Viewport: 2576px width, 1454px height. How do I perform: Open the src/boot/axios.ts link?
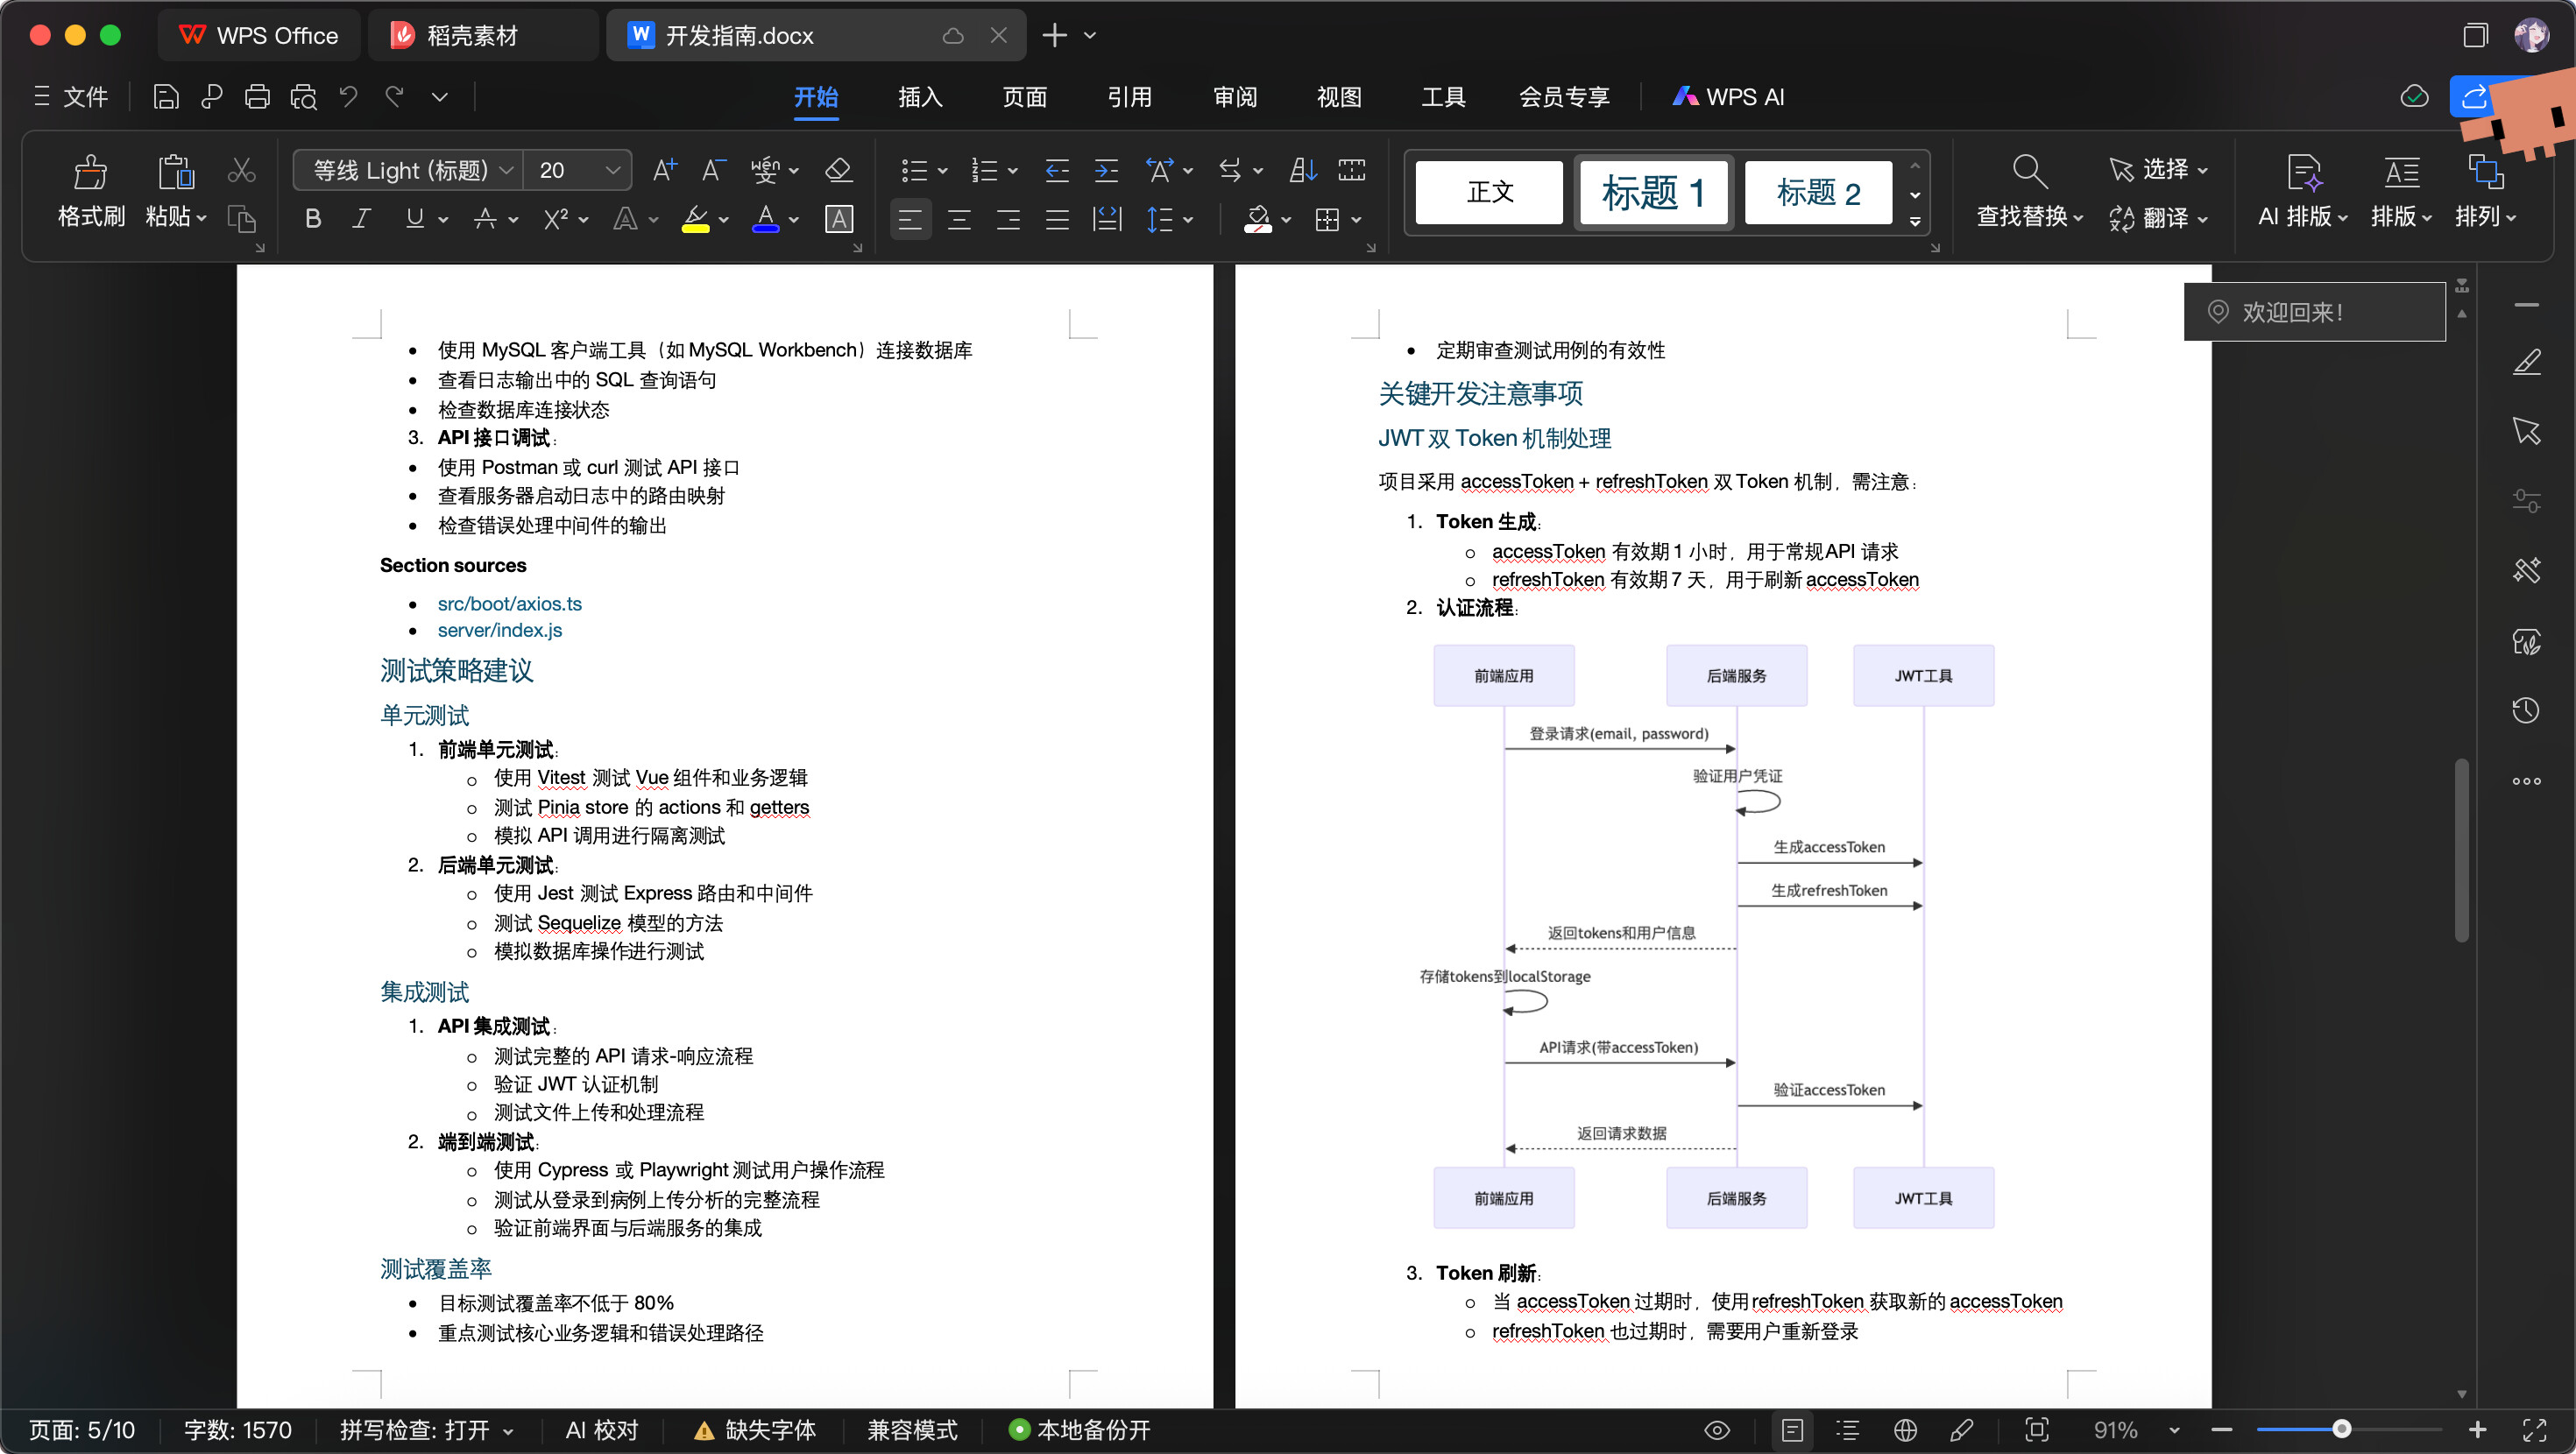coord(510,604)
